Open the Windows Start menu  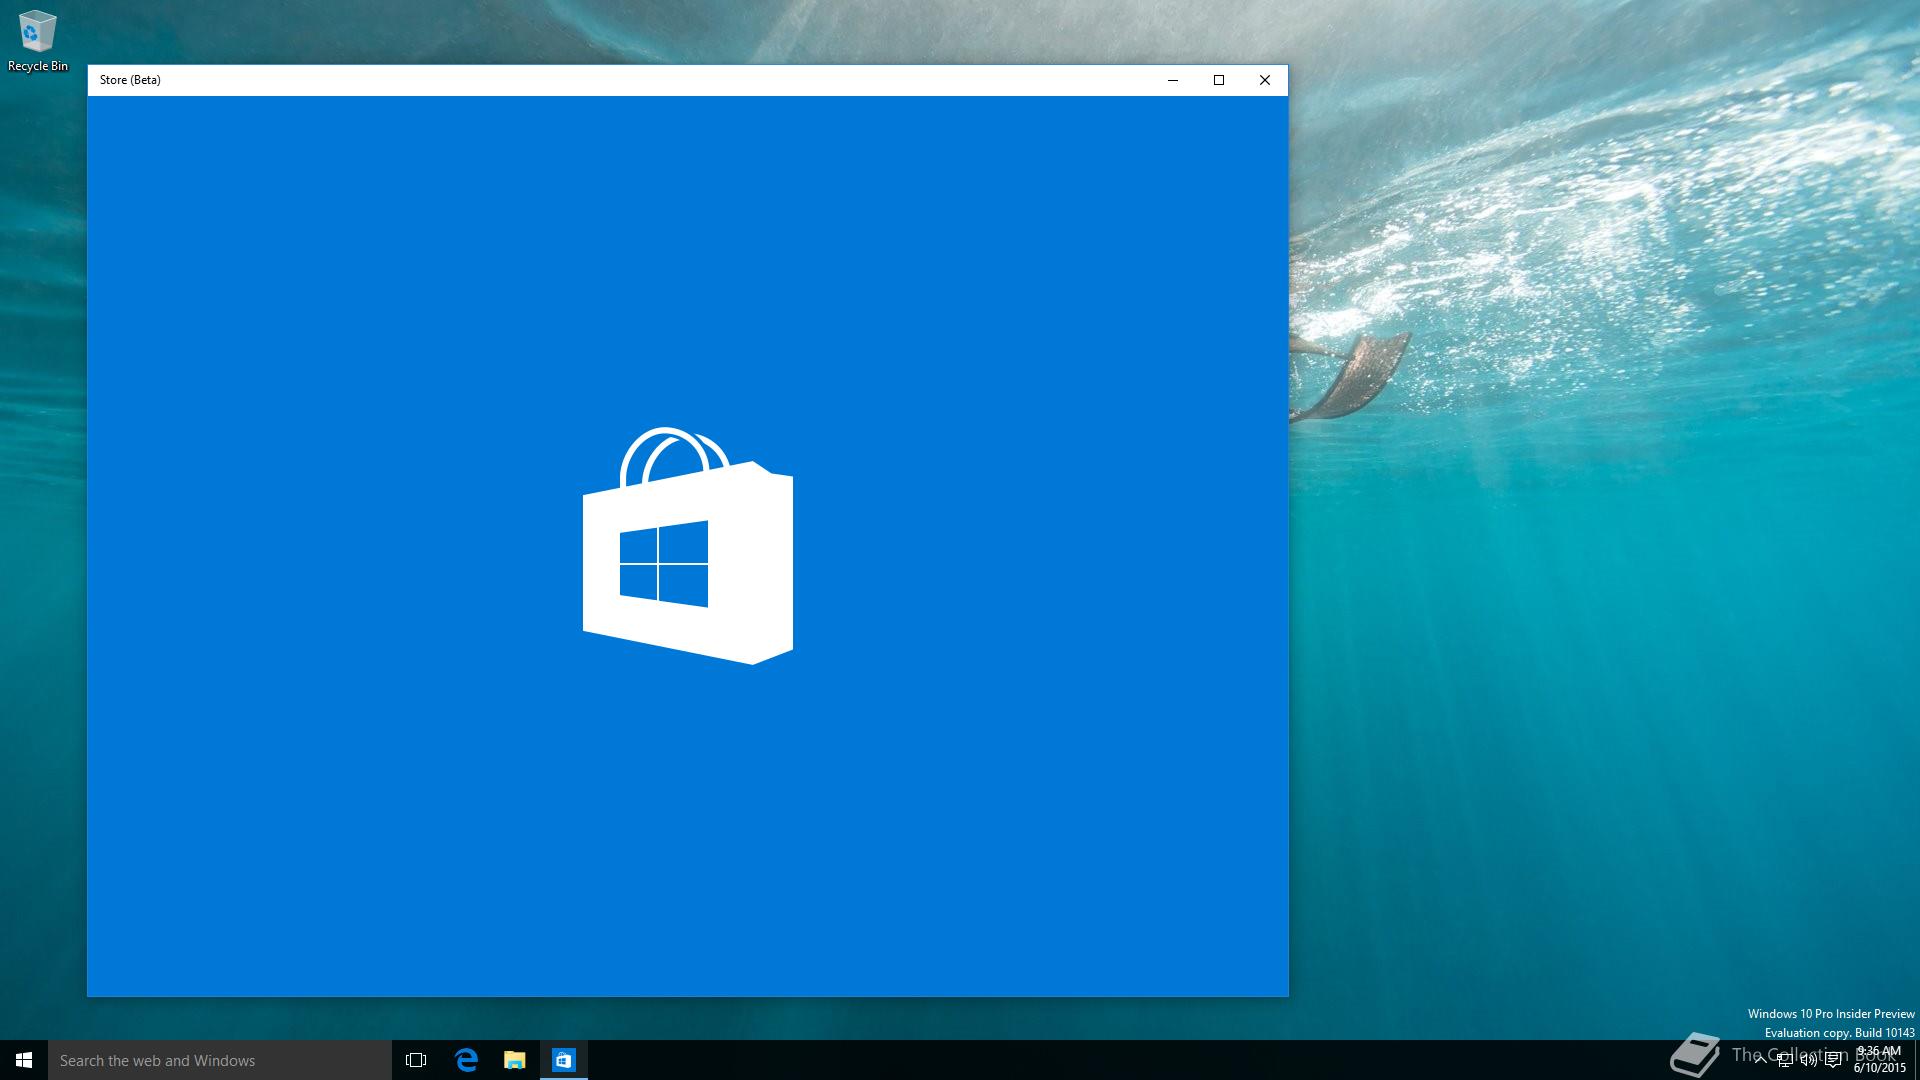[24, 1060]
